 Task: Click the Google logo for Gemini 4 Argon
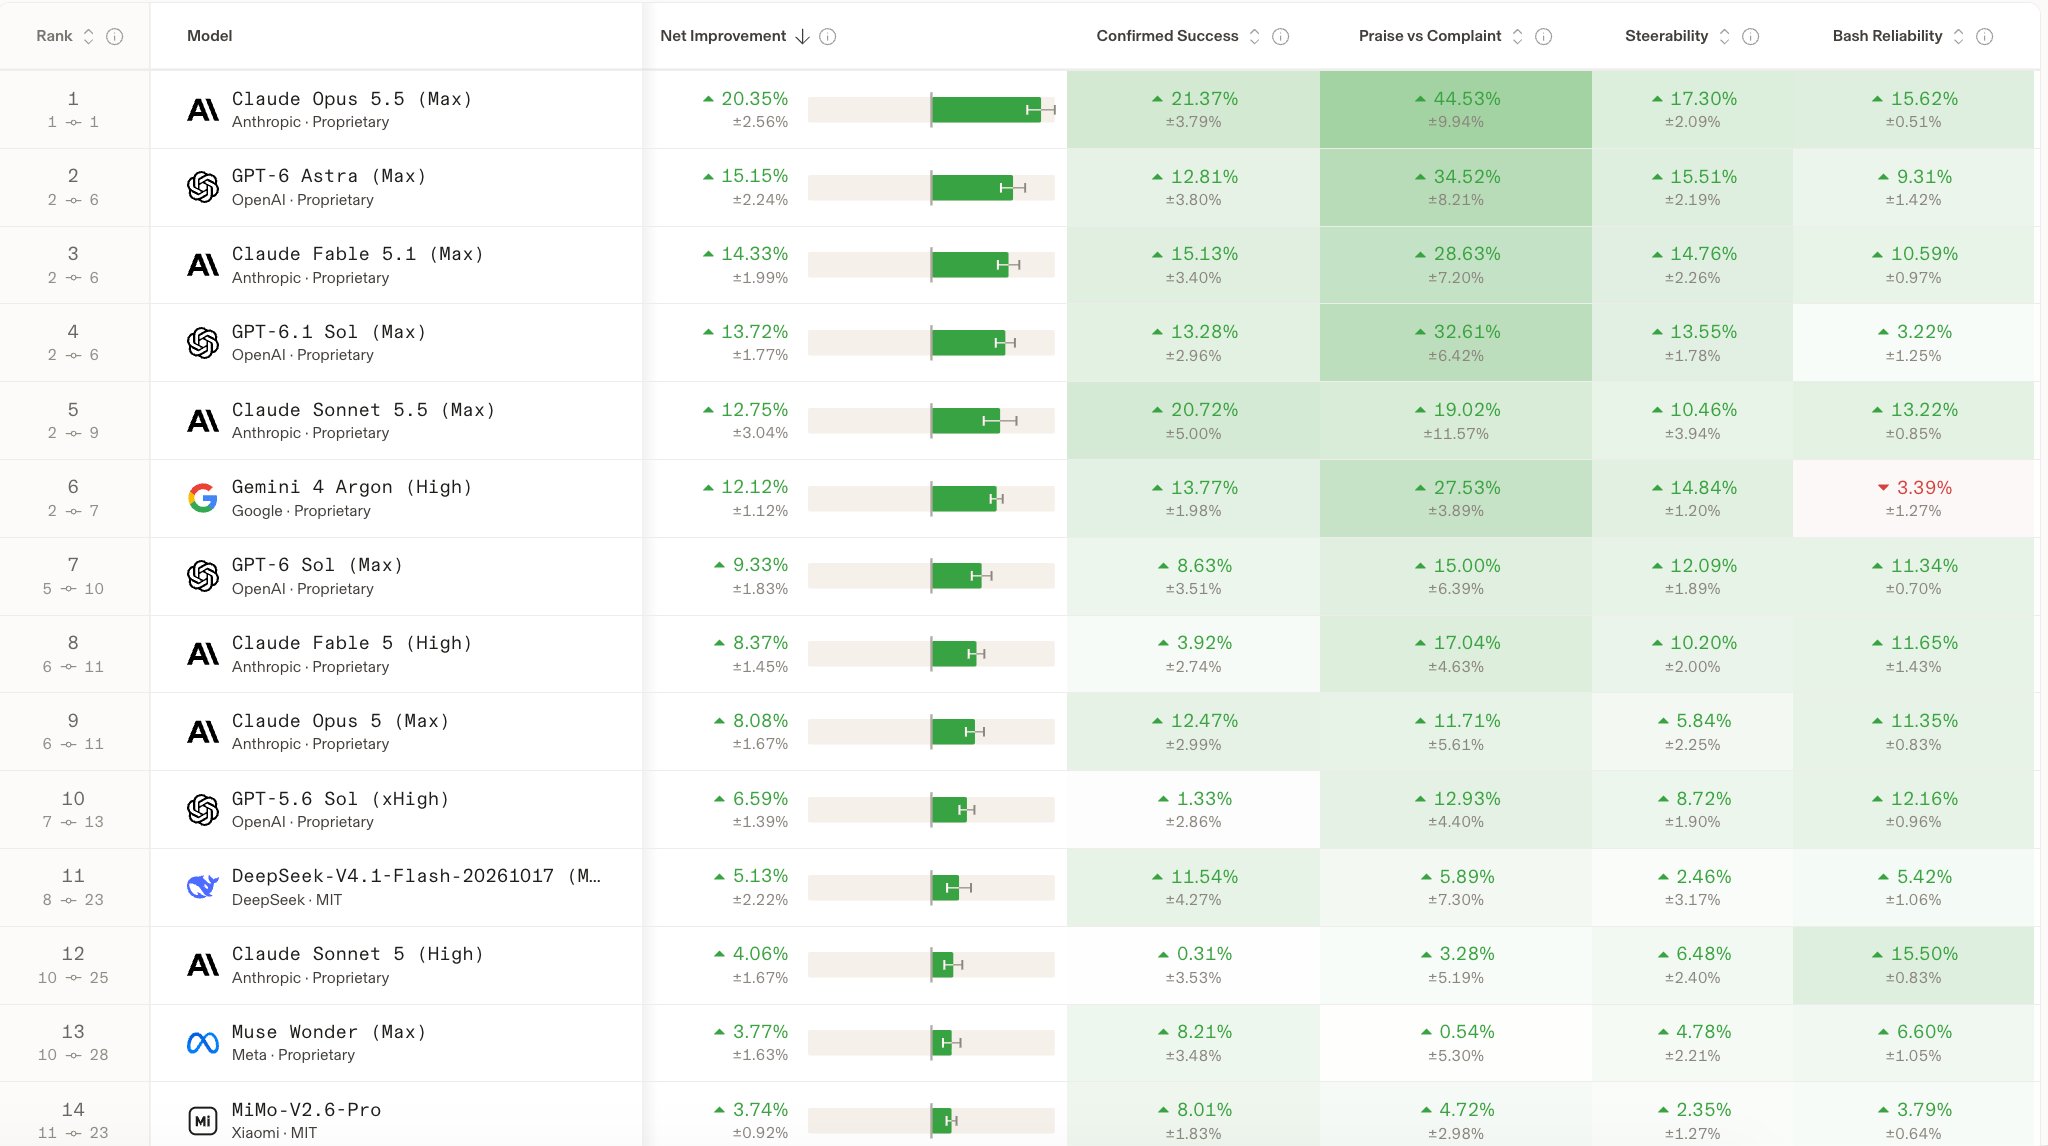point(203,498)
